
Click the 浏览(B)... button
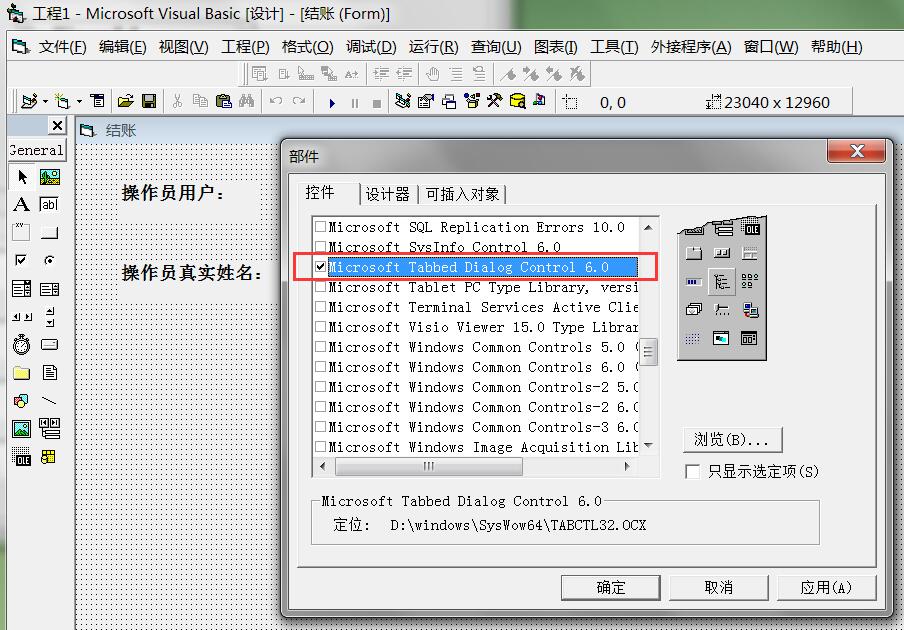pos(732,440)
